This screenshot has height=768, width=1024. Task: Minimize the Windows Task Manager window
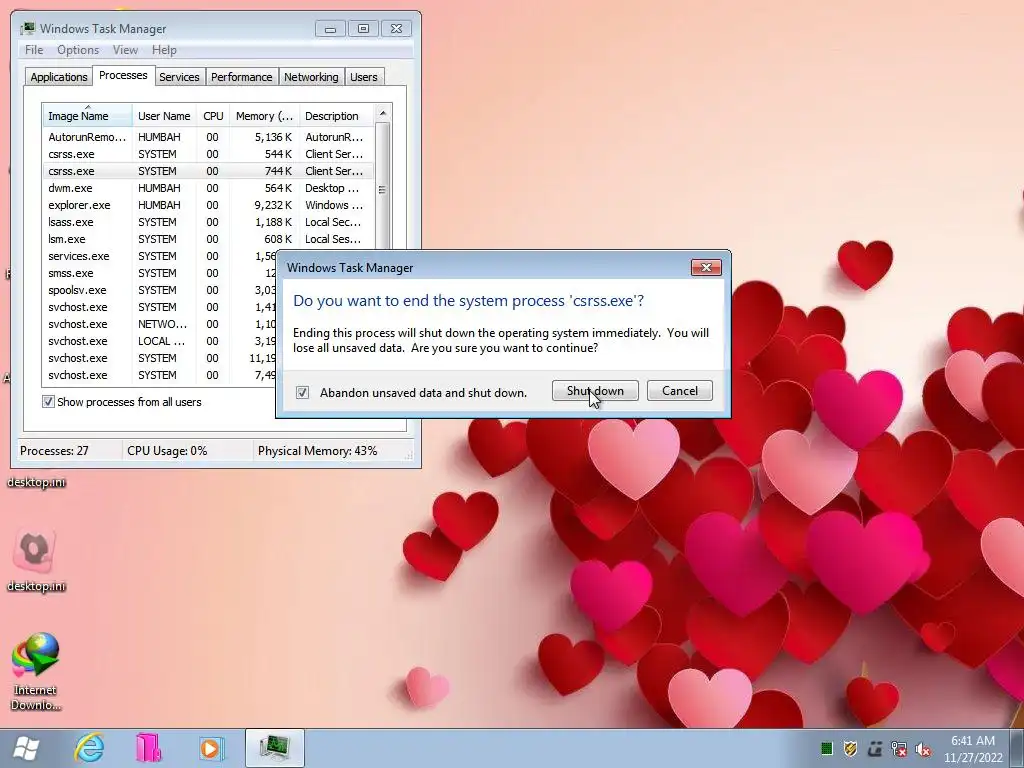pyautogui.click(x=330, y=29)
